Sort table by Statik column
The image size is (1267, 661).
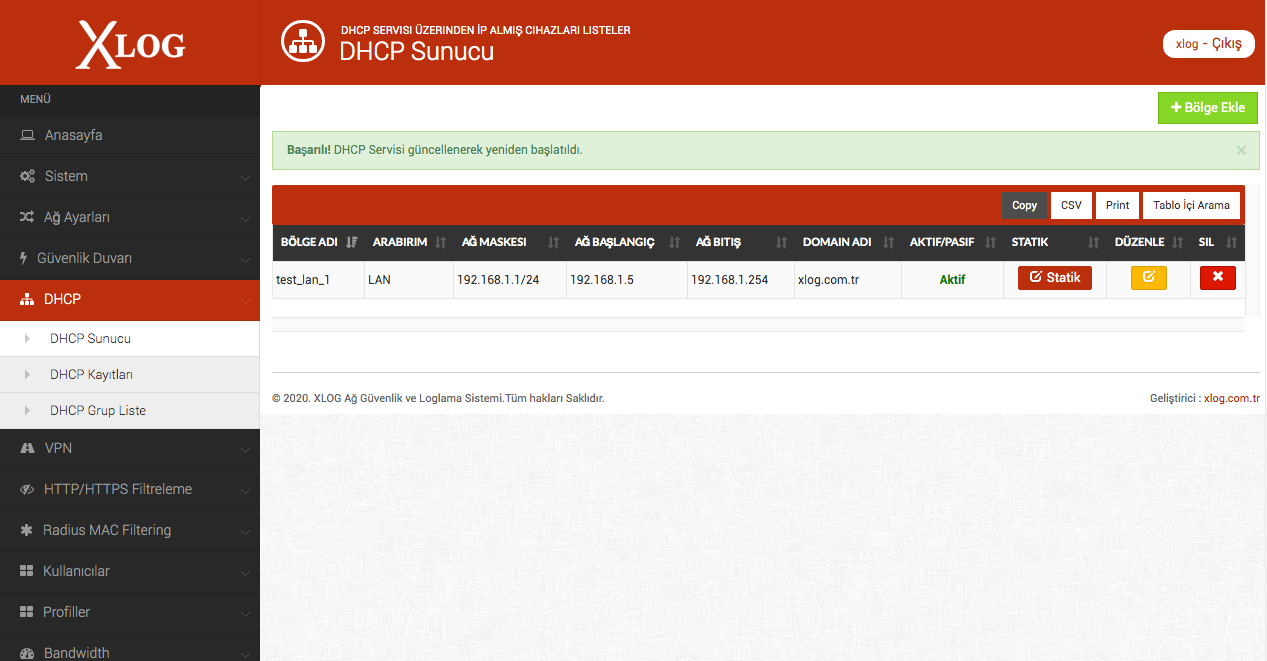pyautogui.click(x=1054, y=242)
